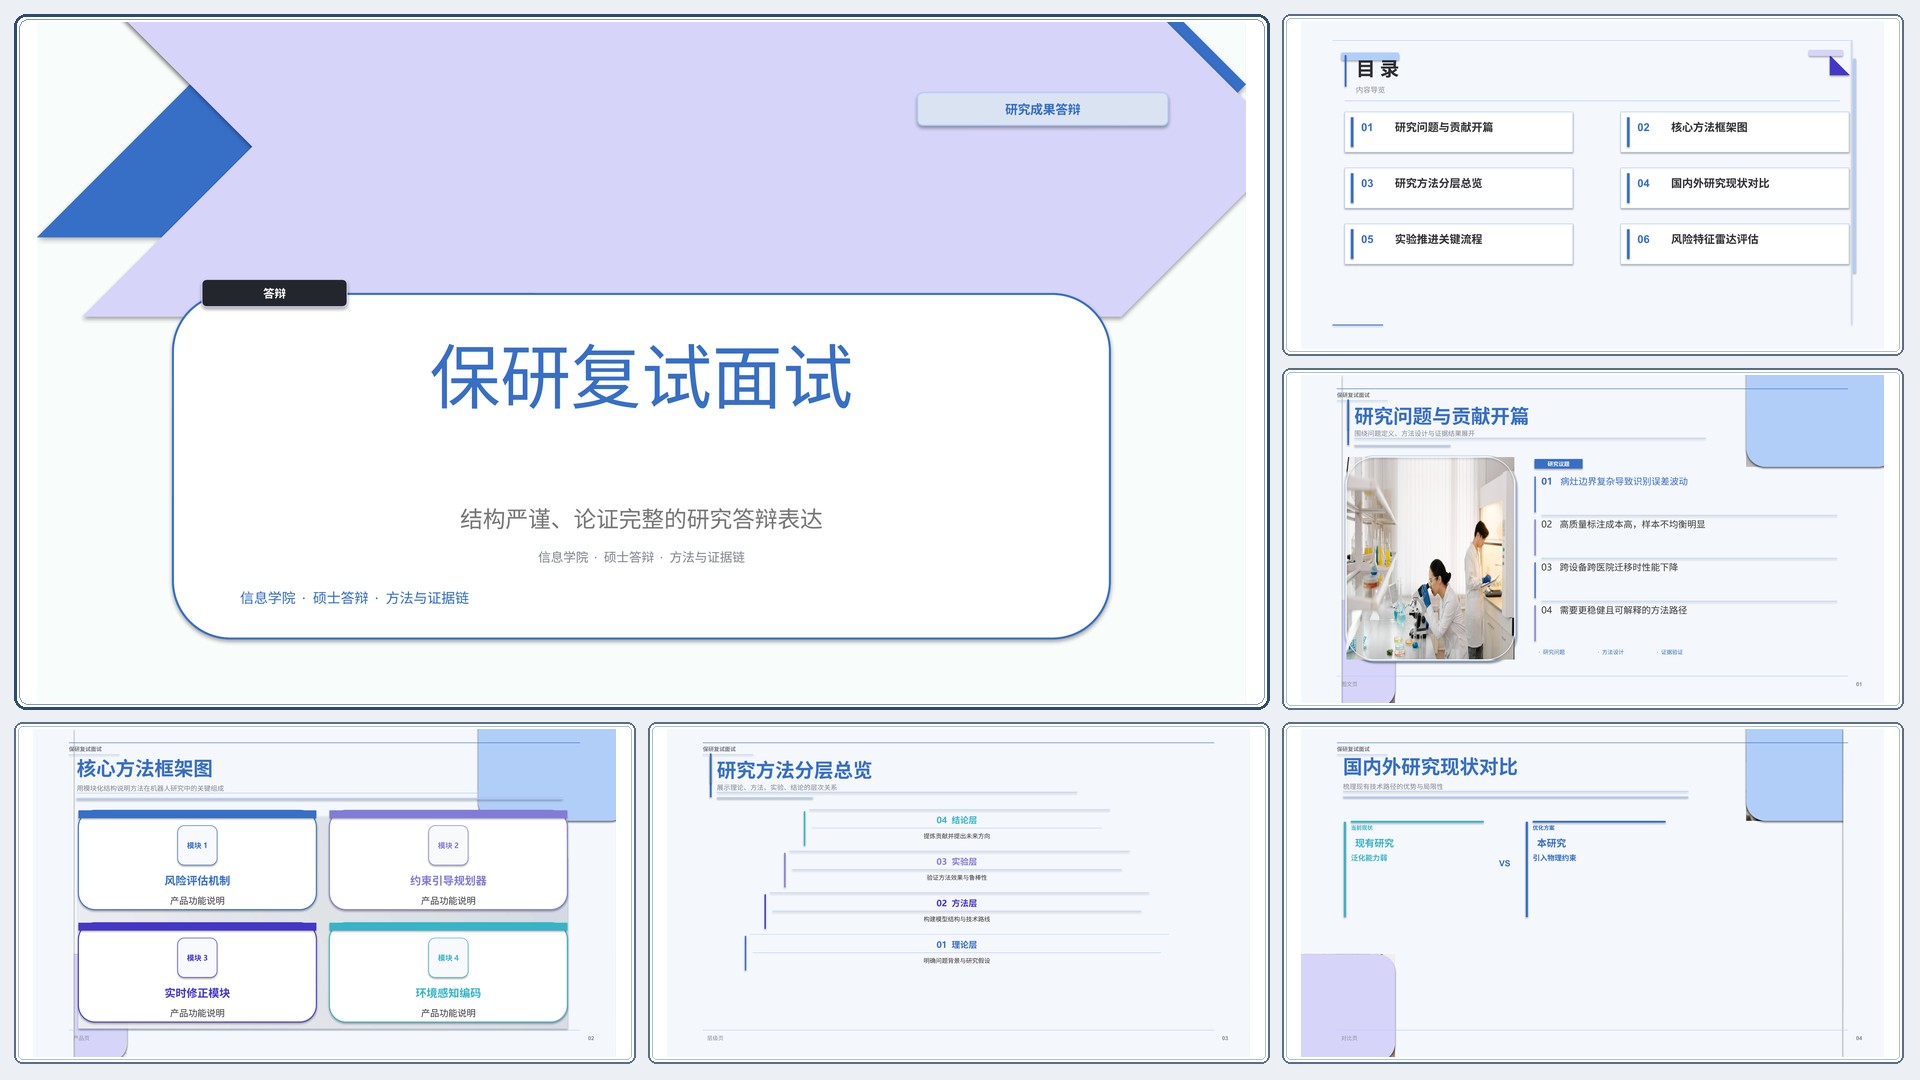Image resolution: width=1920 pixels, height=1080 pixels.
Task: Click the blue footer 信息学院 · 硕士答辩 · 方法与证据链
Action: [x=354, y=598]
